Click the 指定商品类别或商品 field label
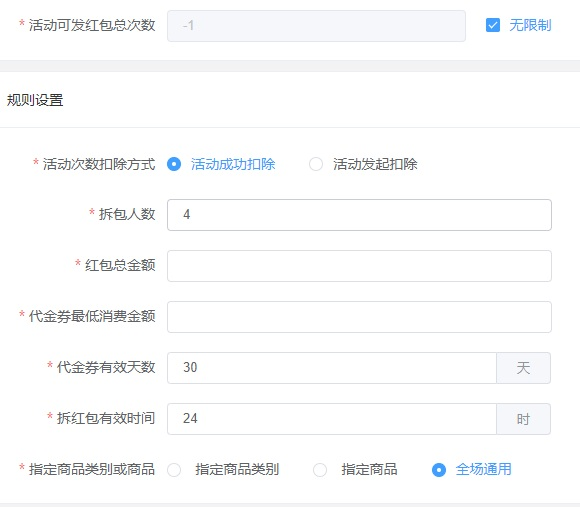This screenshot has width=581, height=509. (92, 469)
